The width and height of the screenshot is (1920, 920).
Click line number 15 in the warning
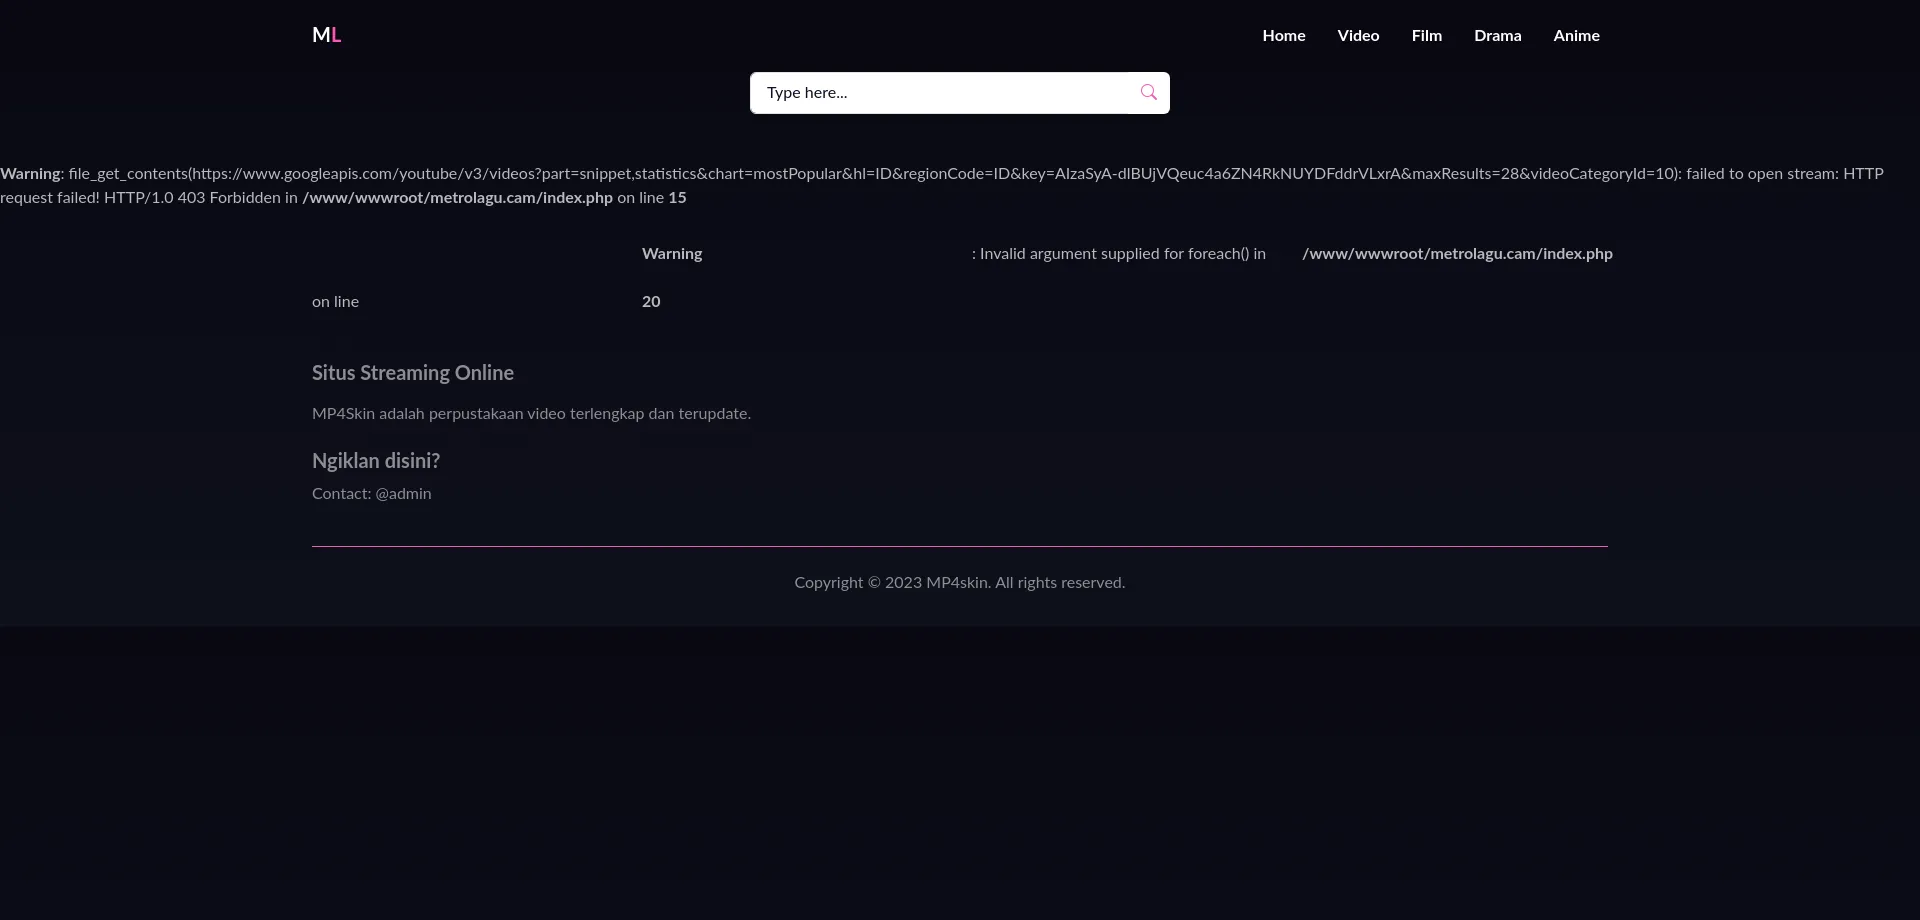click(677, 198)
